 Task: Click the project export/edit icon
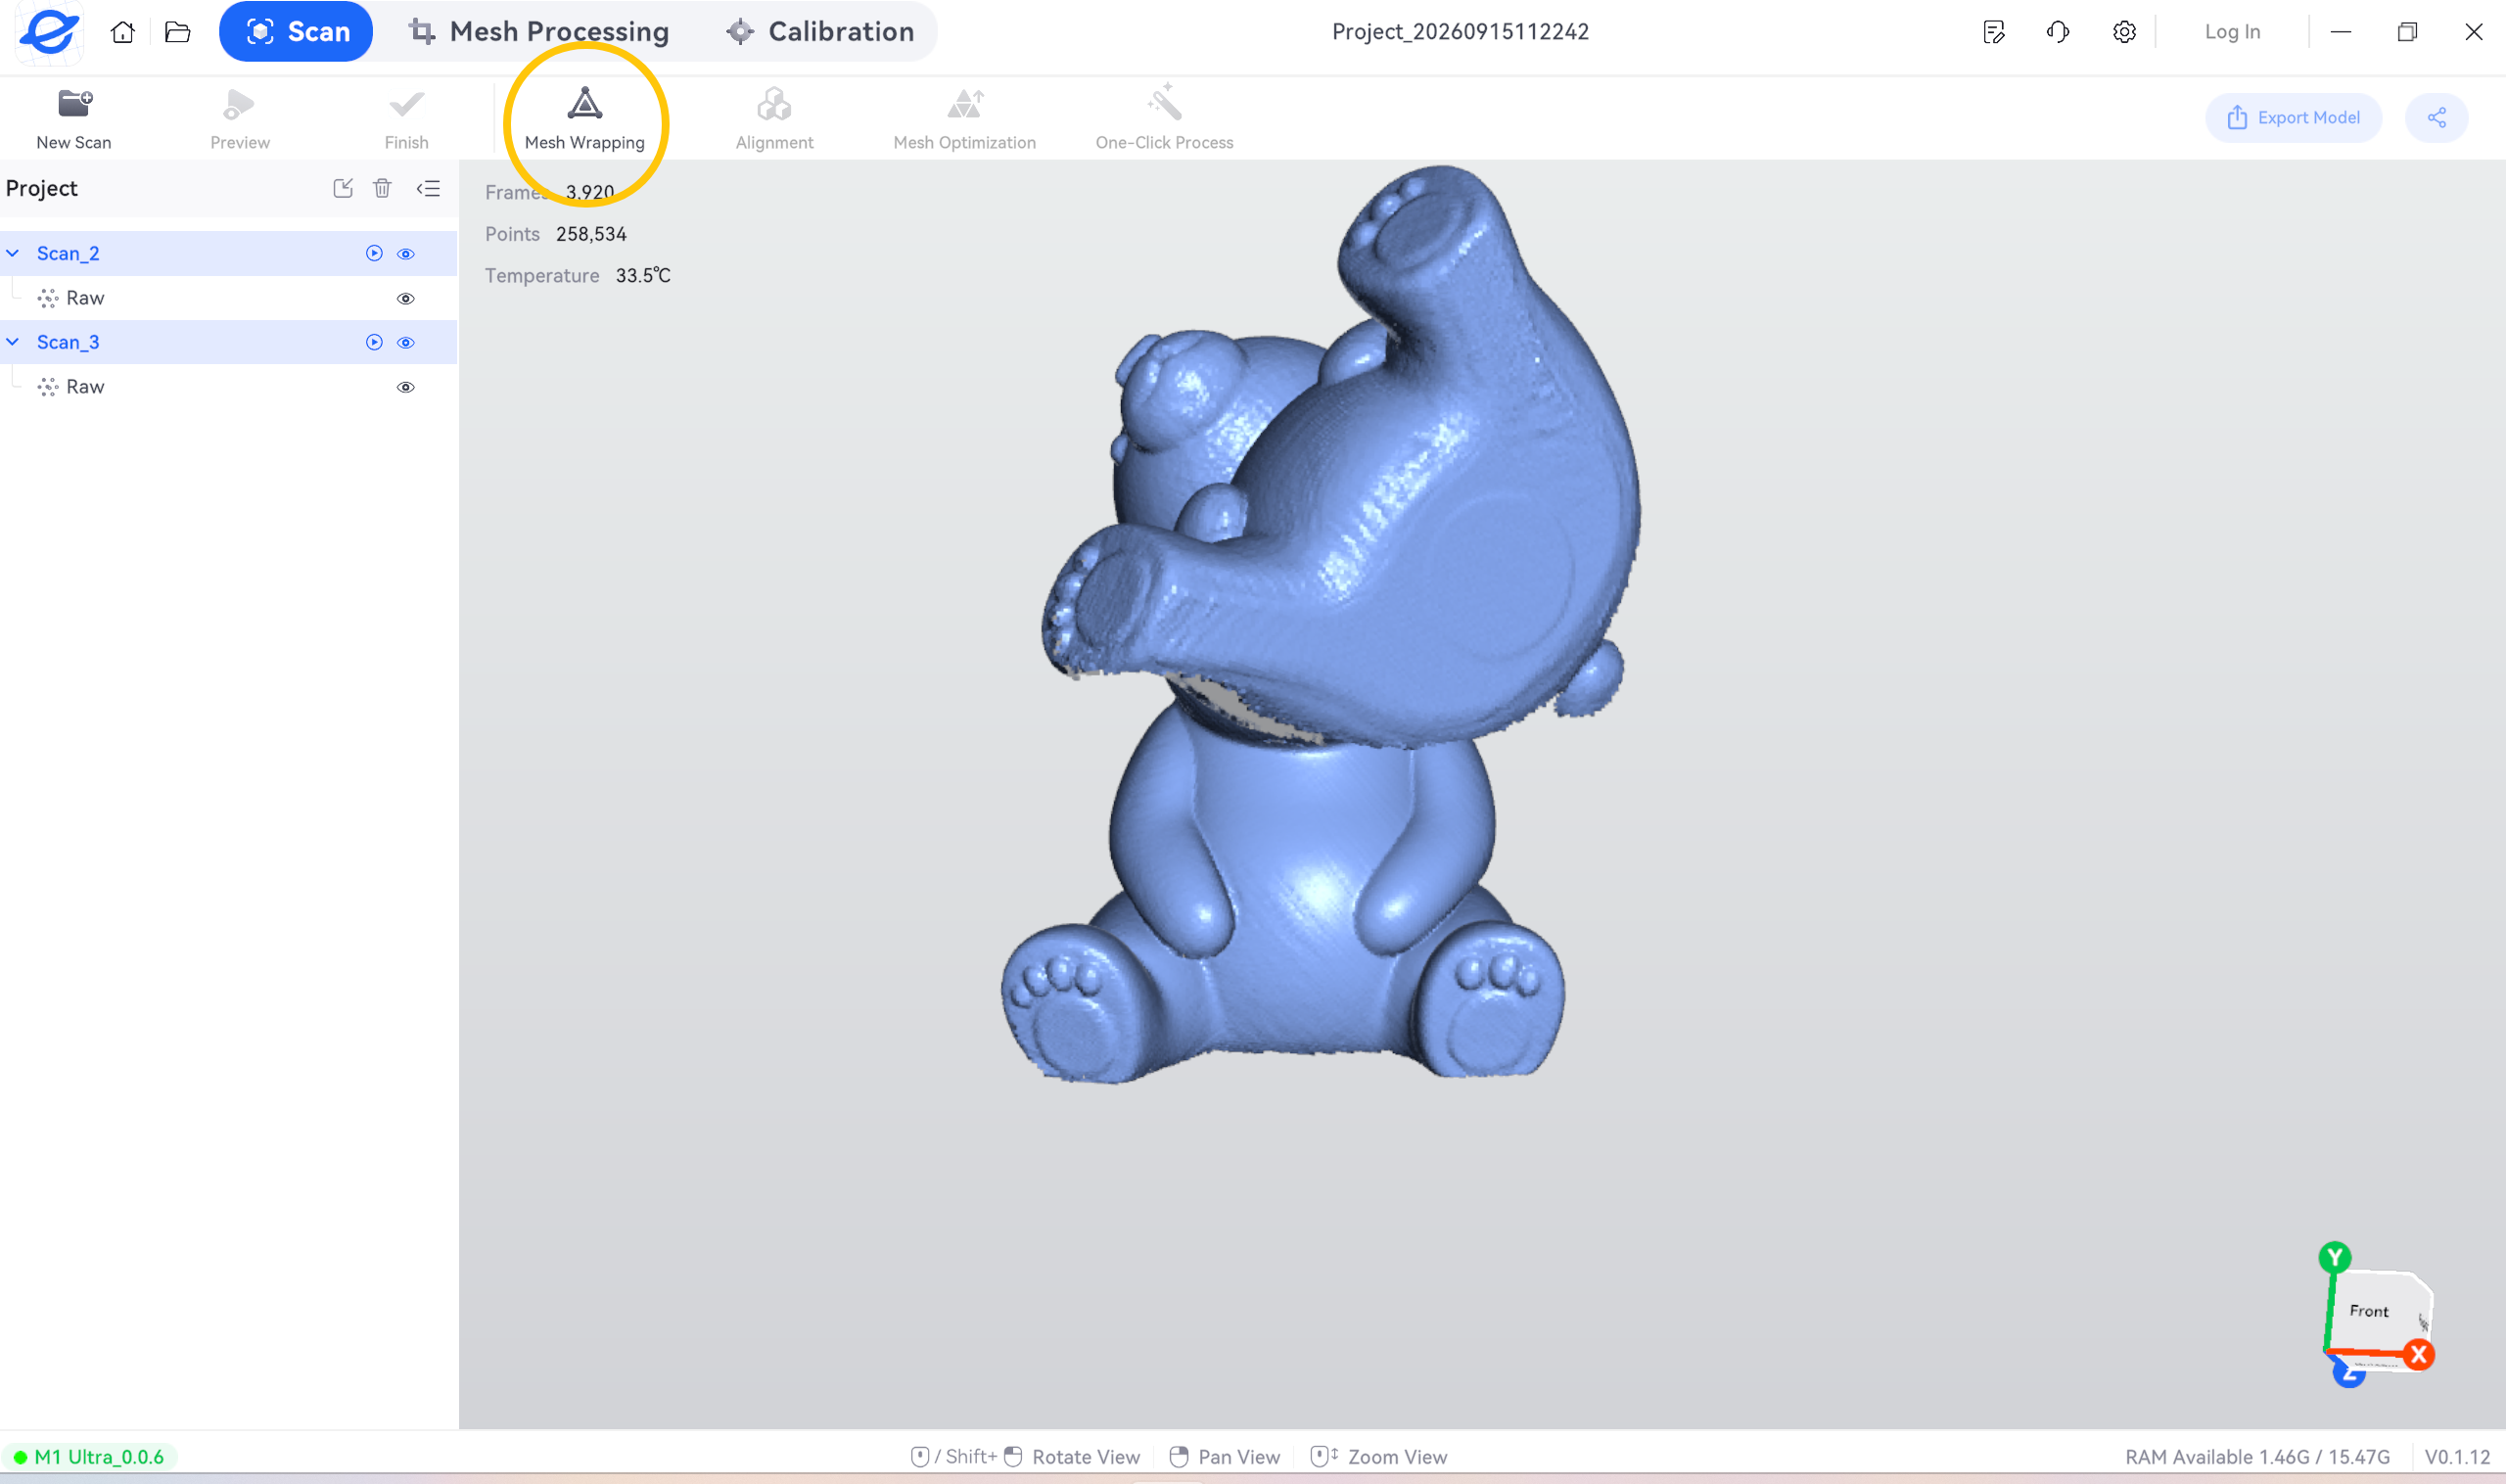(343, 188)
